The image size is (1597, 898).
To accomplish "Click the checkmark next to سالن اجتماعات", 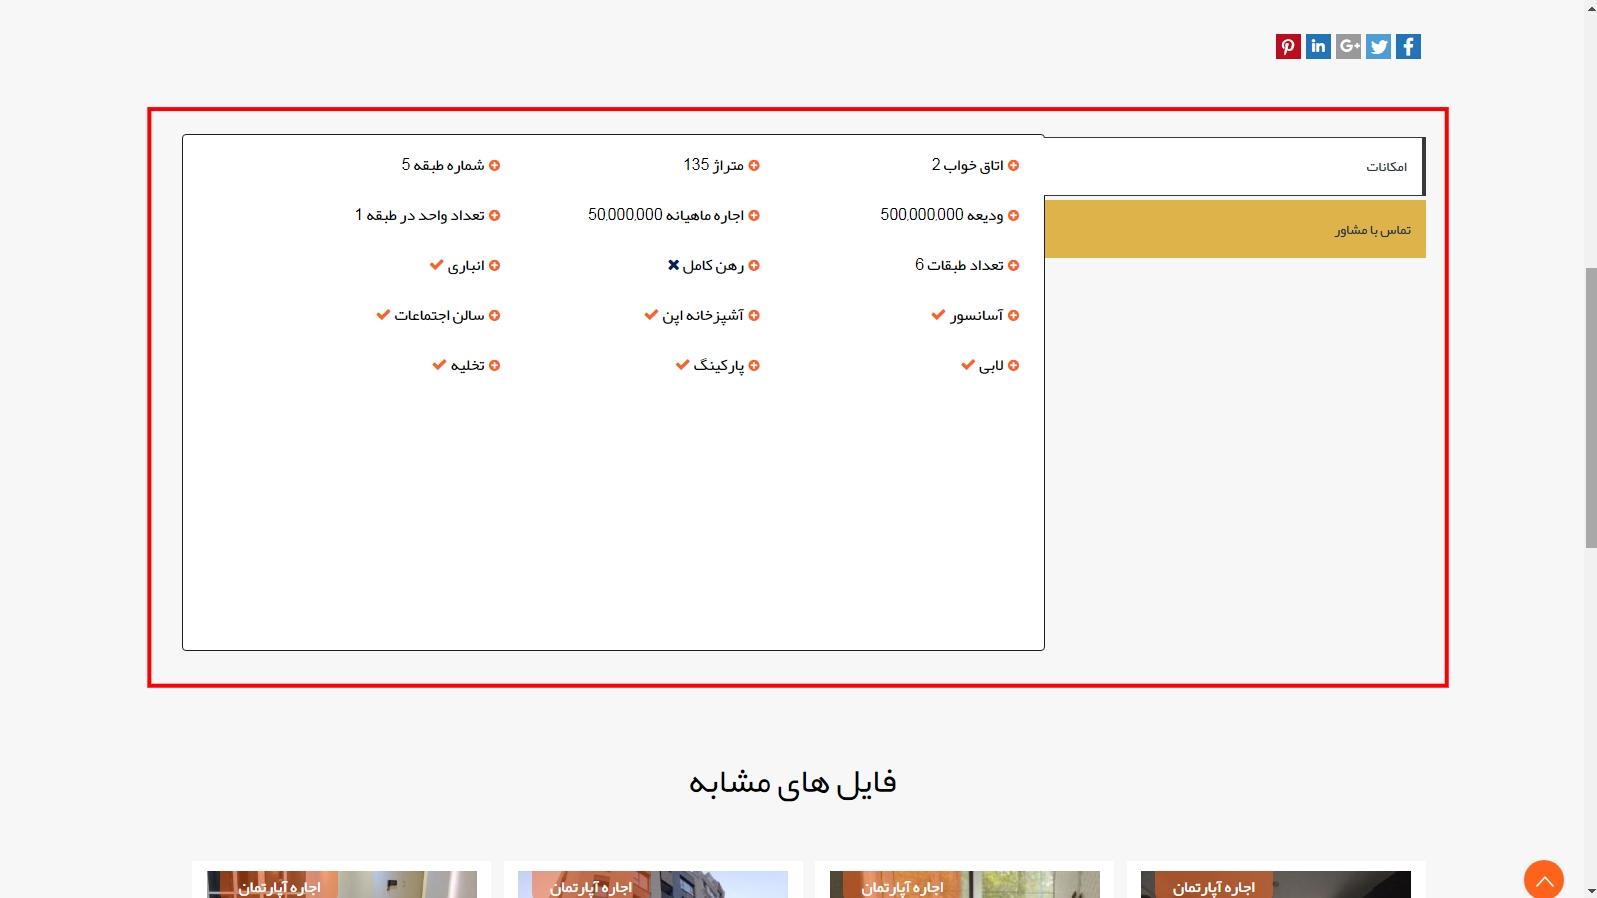I will [383, 315].
